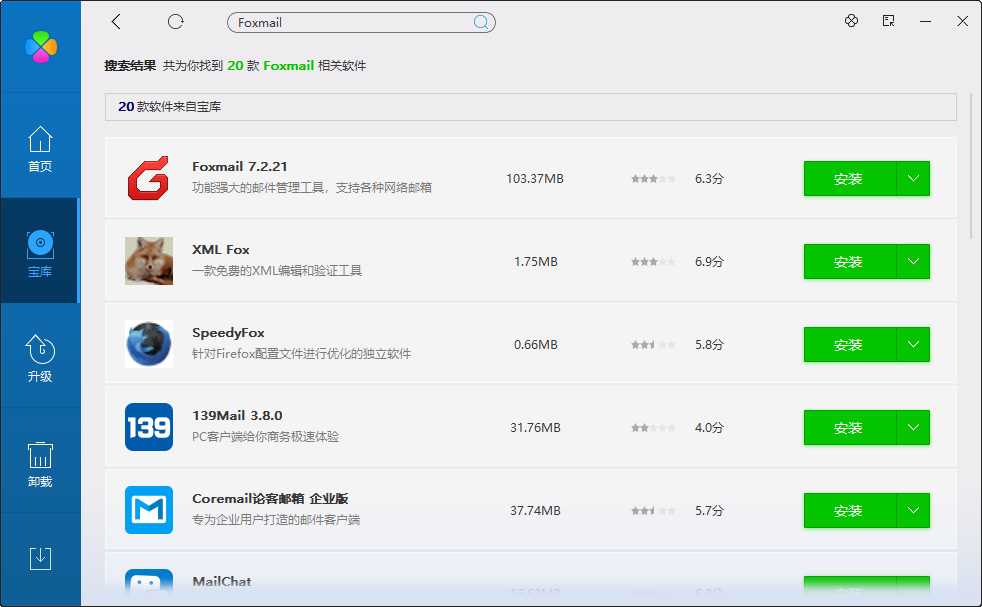
Task: Click the search magnifier icon
Action: [481, 23]
